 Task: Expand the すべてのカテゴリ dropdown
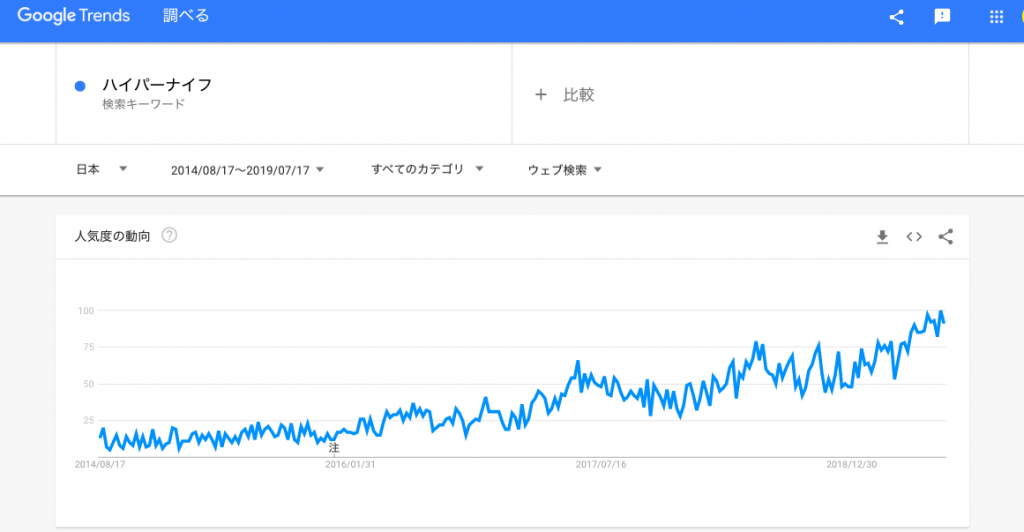point(427,170)
